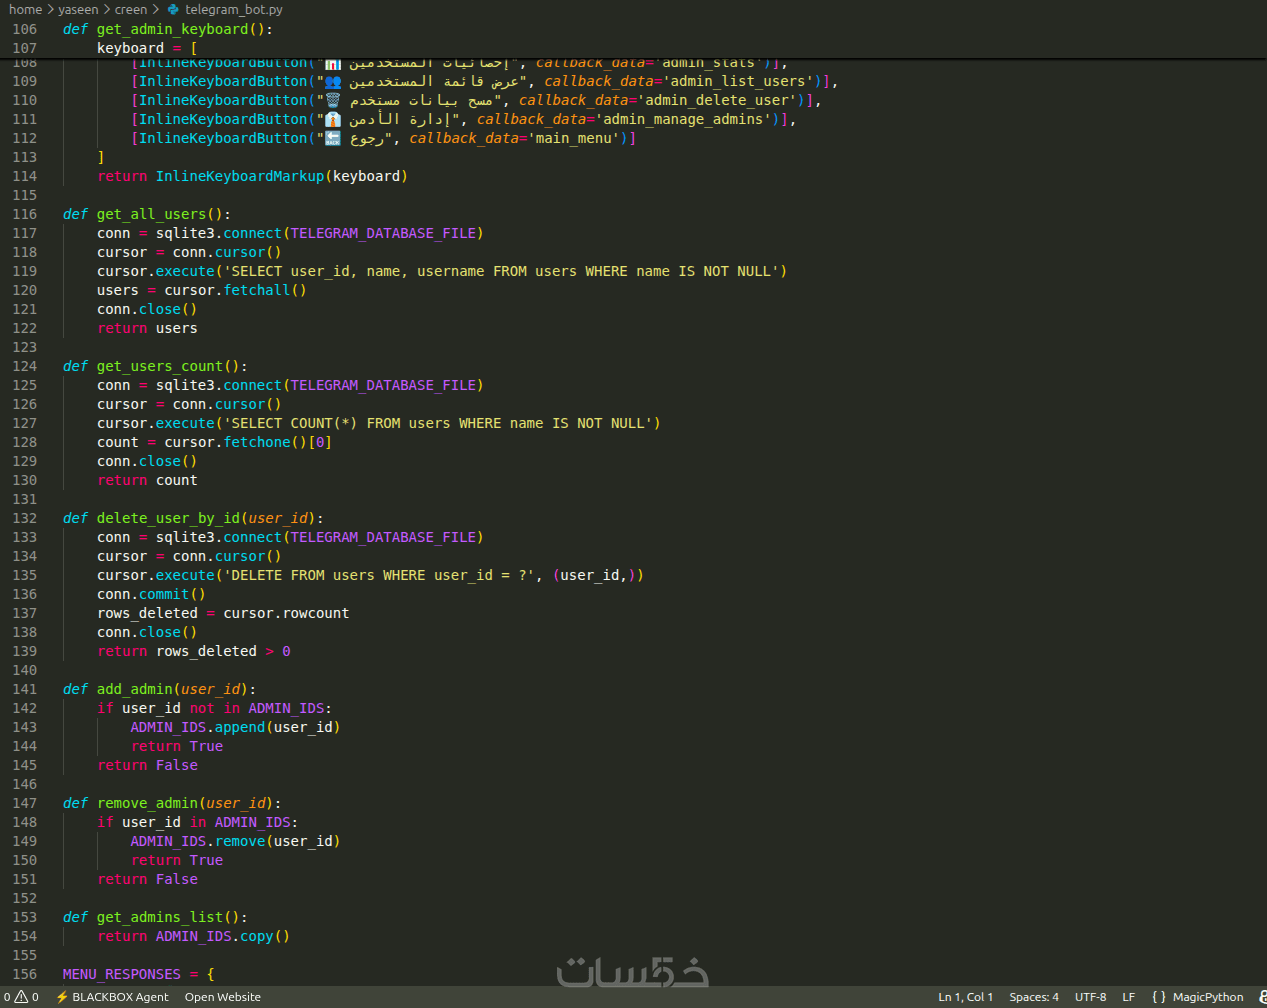Click cursor.fetchall() on line 120
Viewport: 1267px width, 1008px height.
(x=235, y=290)
